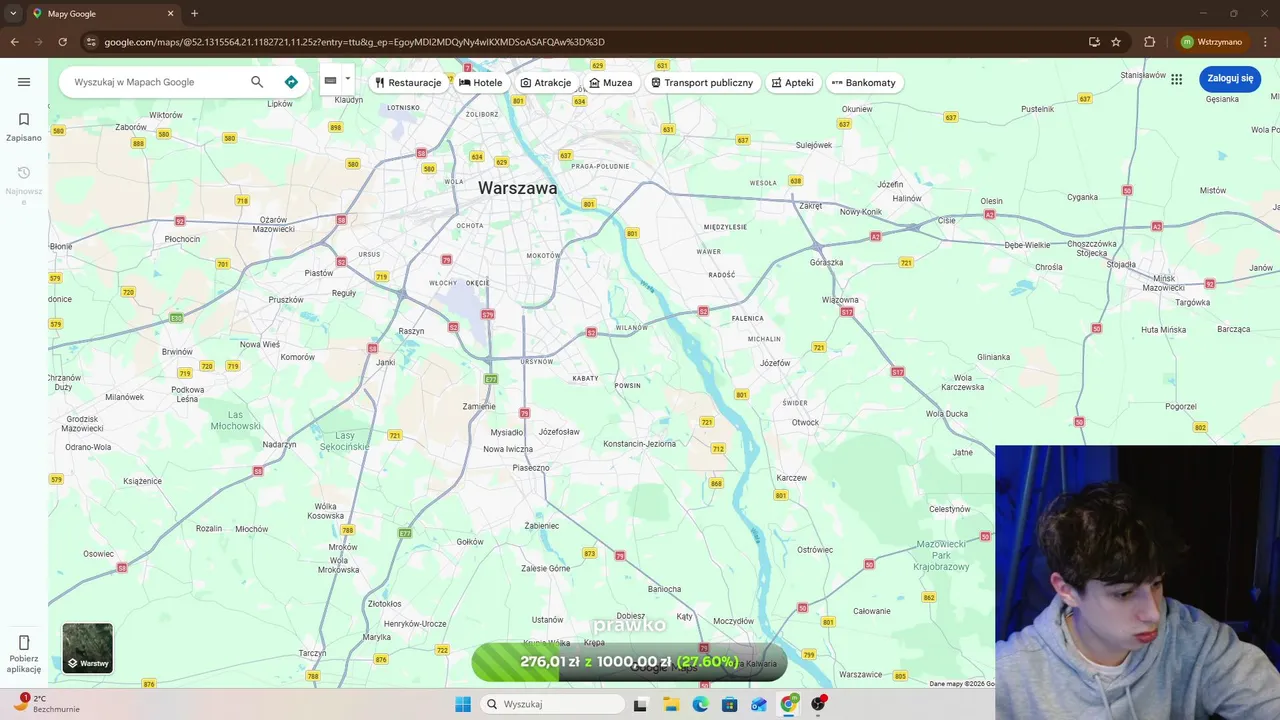Viewport: 1280px width, 720px height.
Task: Open Outlook from the taskbar
Action: (759, 704)
